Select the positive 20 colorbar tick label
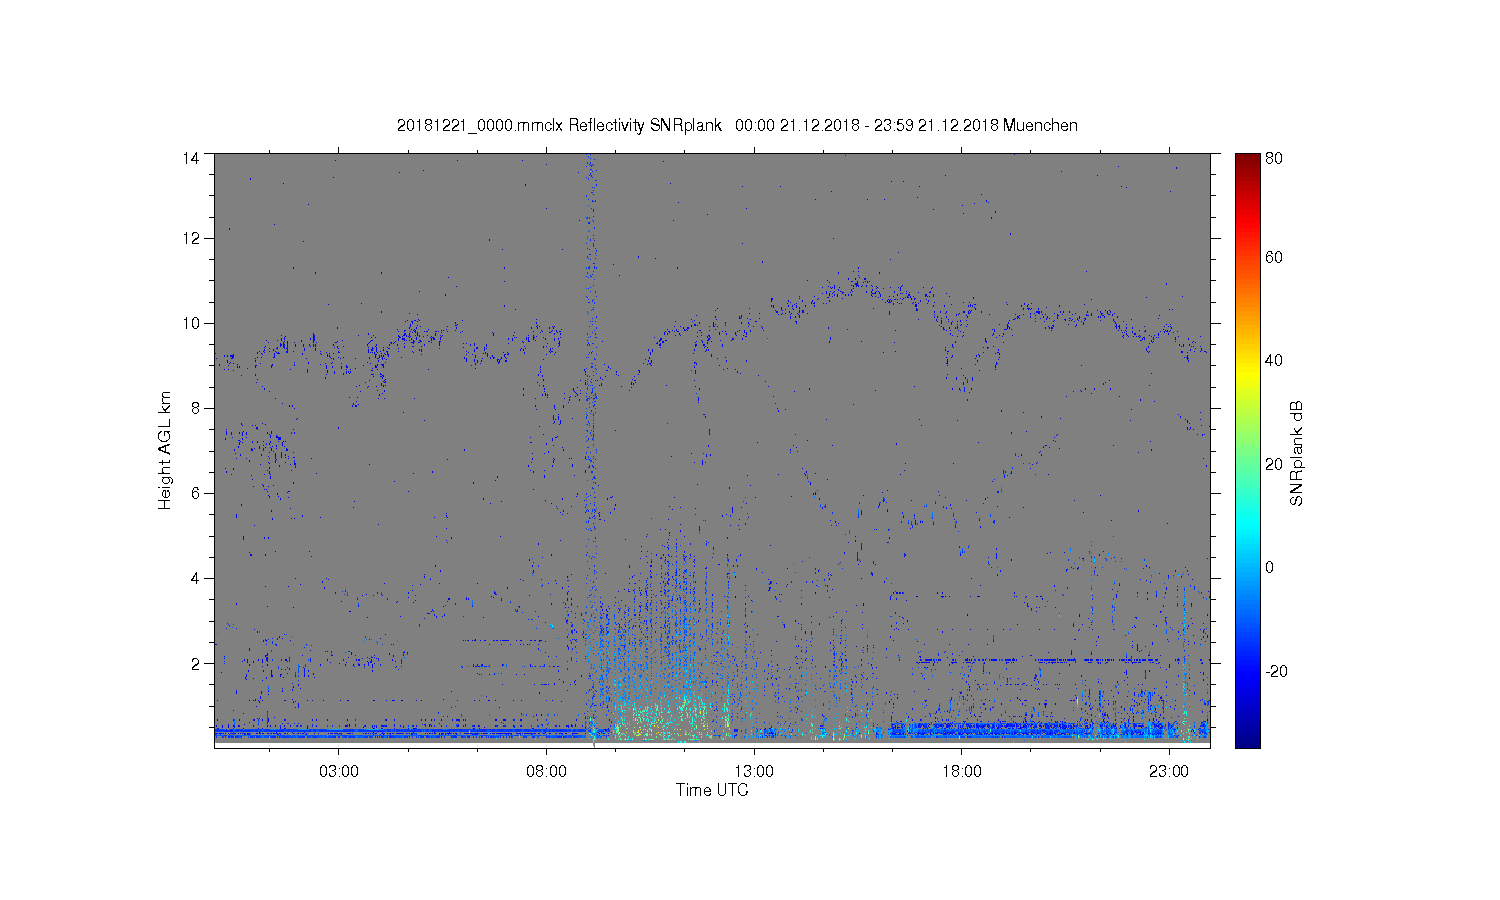The image size is (1500, 900). click(1274, 464)
